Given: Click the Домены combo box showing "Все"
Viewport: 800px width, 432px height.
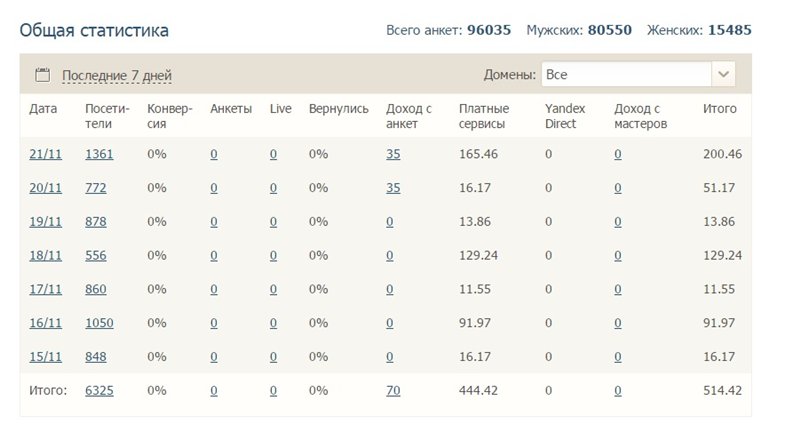Looking at the screenshot, I should pos(627,75).
